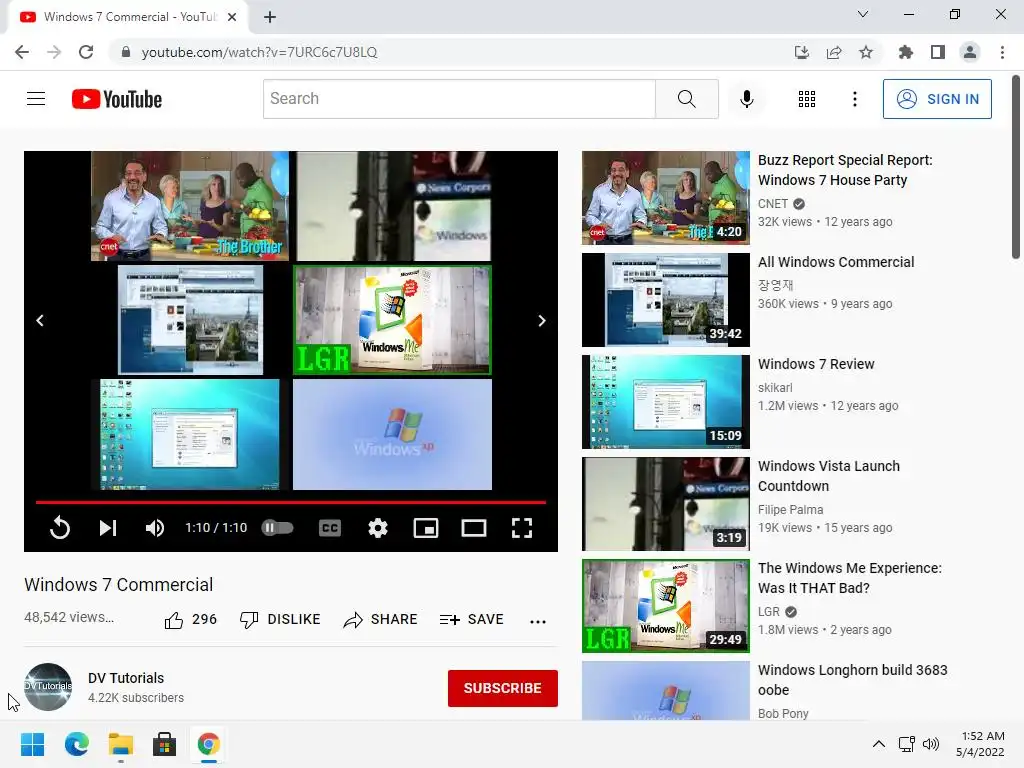Open the player settings gear

pos(377,528)
